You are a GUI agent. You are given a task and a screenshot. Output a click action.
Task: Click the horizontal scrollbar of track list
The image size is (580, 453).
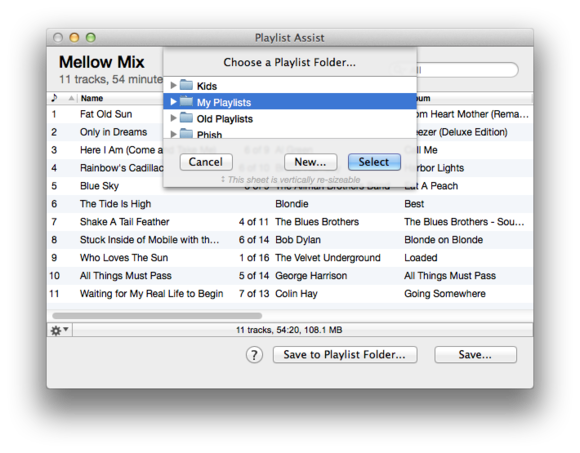click(x=157, y=316)
